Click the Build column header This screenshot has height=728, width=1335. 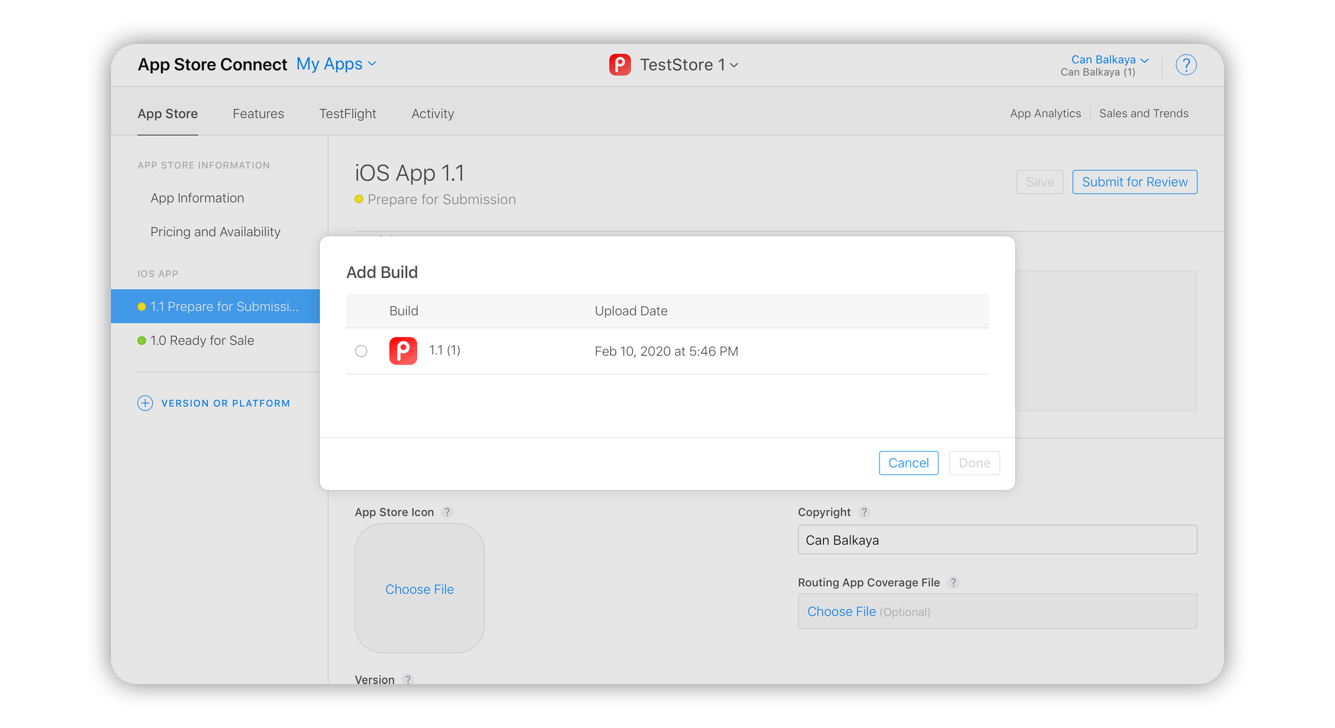click(403, 311)
